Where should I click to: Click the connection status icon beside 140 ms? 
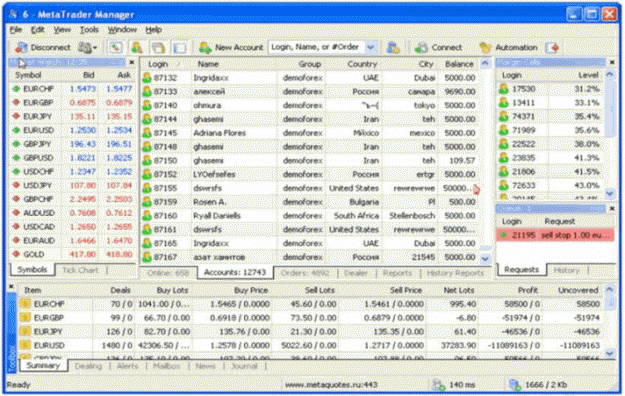[438, 385]
